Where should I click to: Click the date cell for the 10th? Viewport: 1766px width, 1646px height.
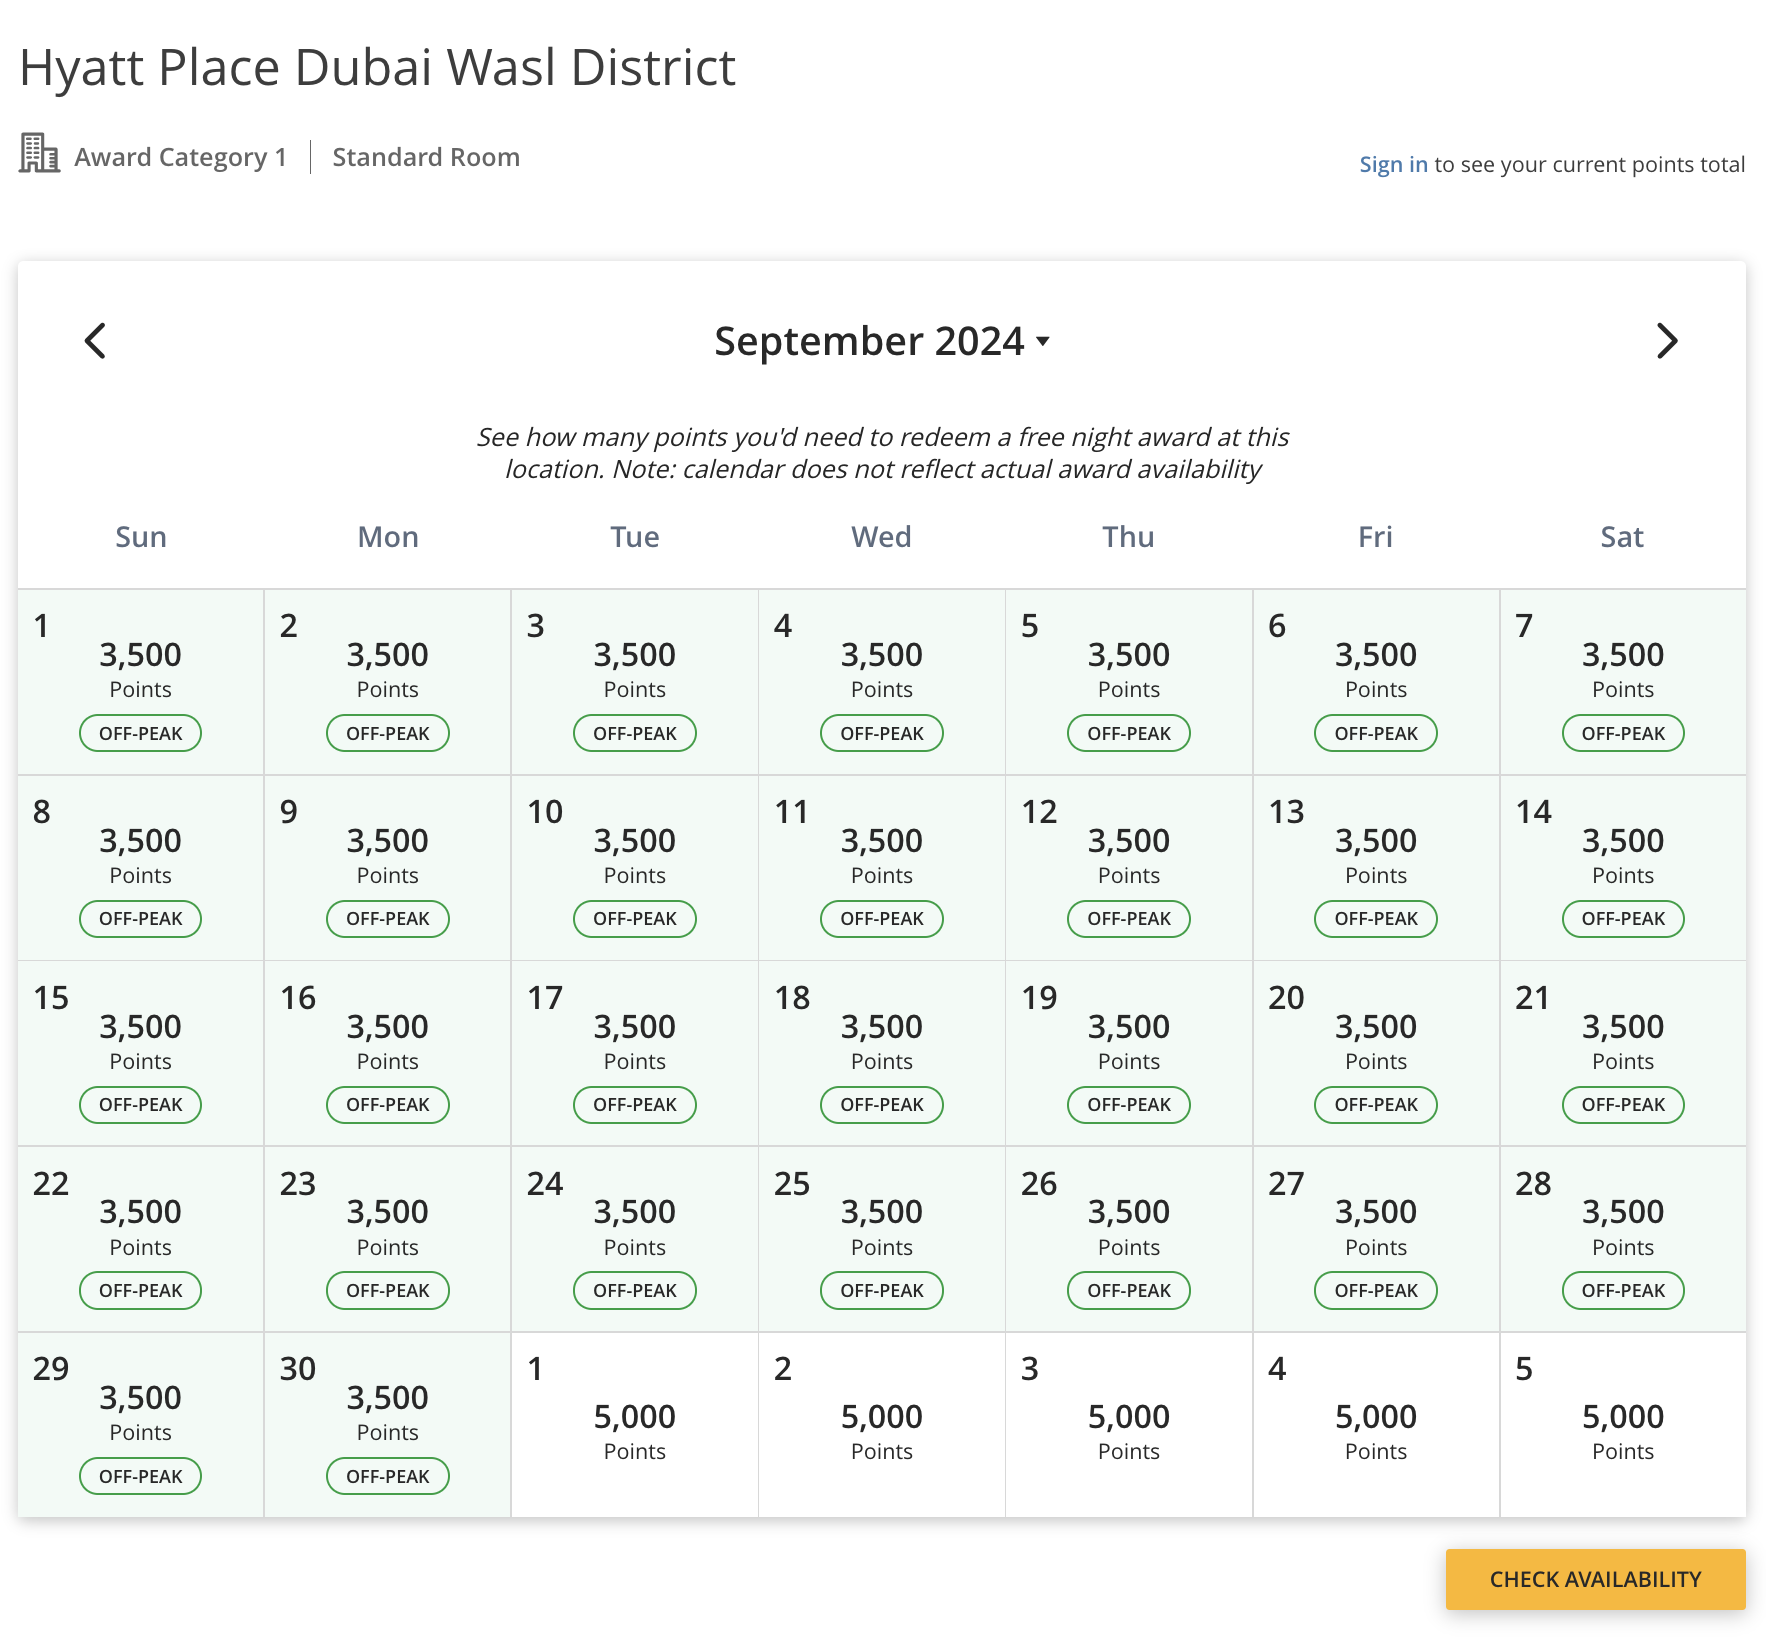click(x=635, y=868)
